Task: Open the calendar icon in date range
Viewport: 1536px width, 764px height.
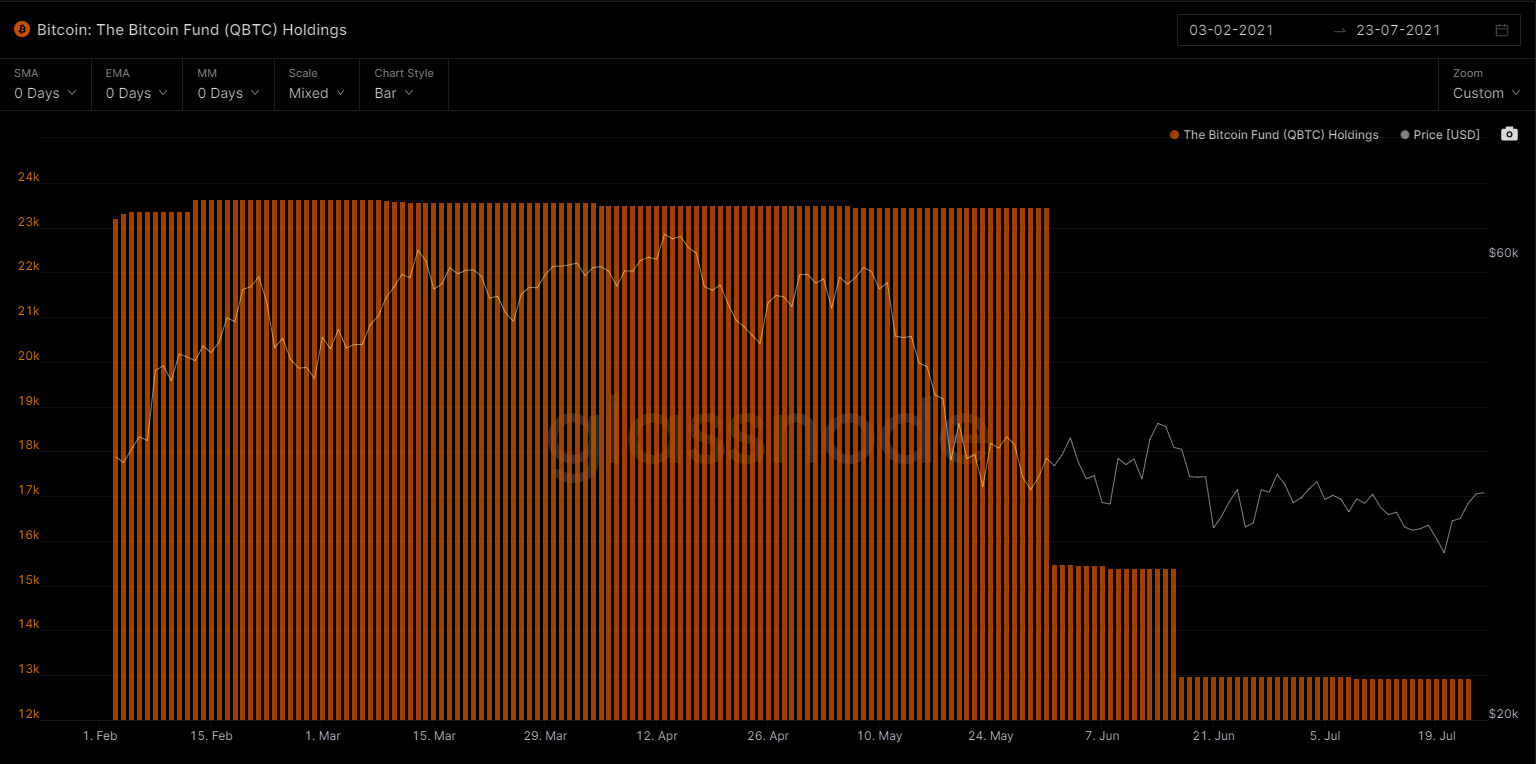Action: [x=1501, y=30]
